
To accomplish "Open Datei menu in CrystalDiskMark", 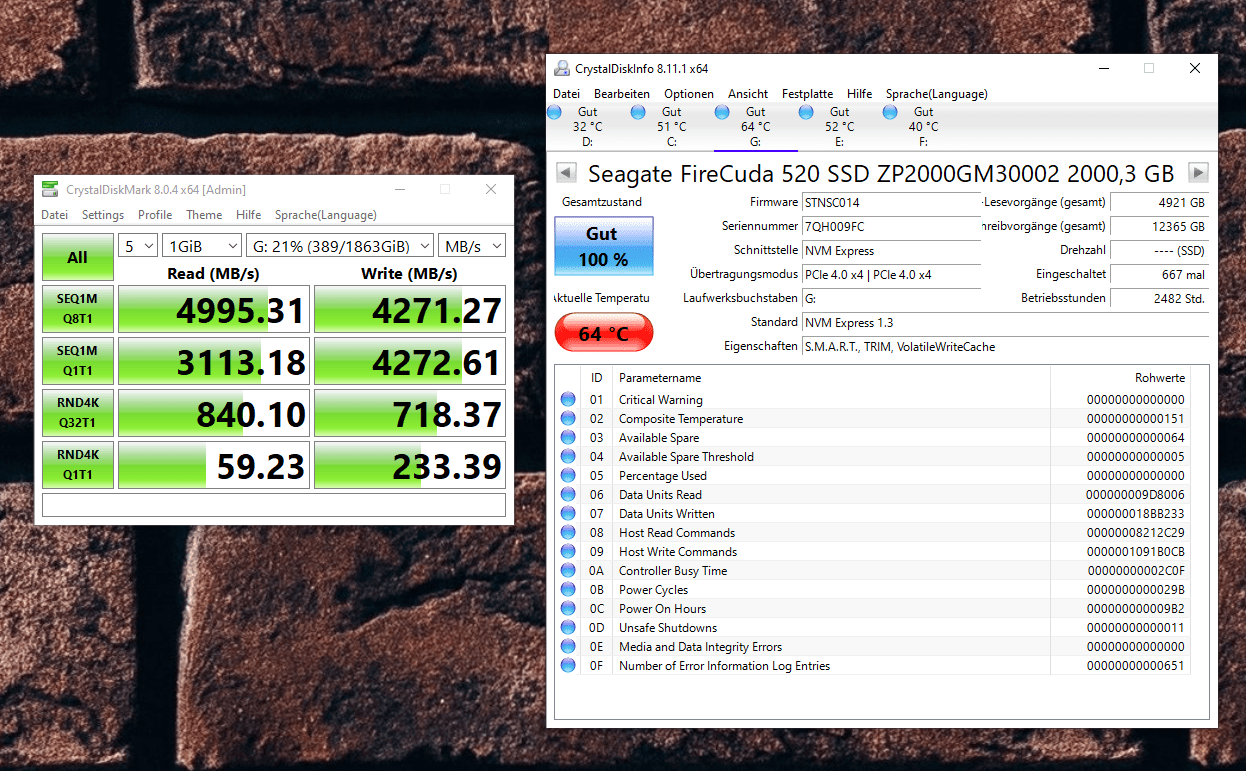I will [x=54, y=215].
